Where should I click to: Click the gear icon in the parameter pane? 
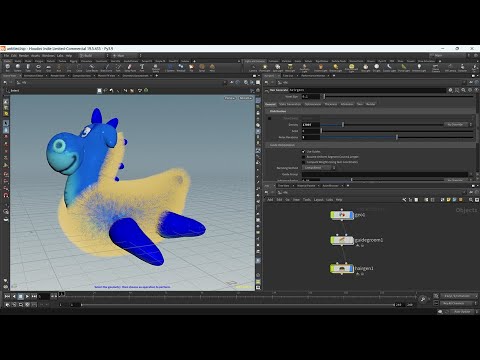pyautogui.click(x=451, y=90)
